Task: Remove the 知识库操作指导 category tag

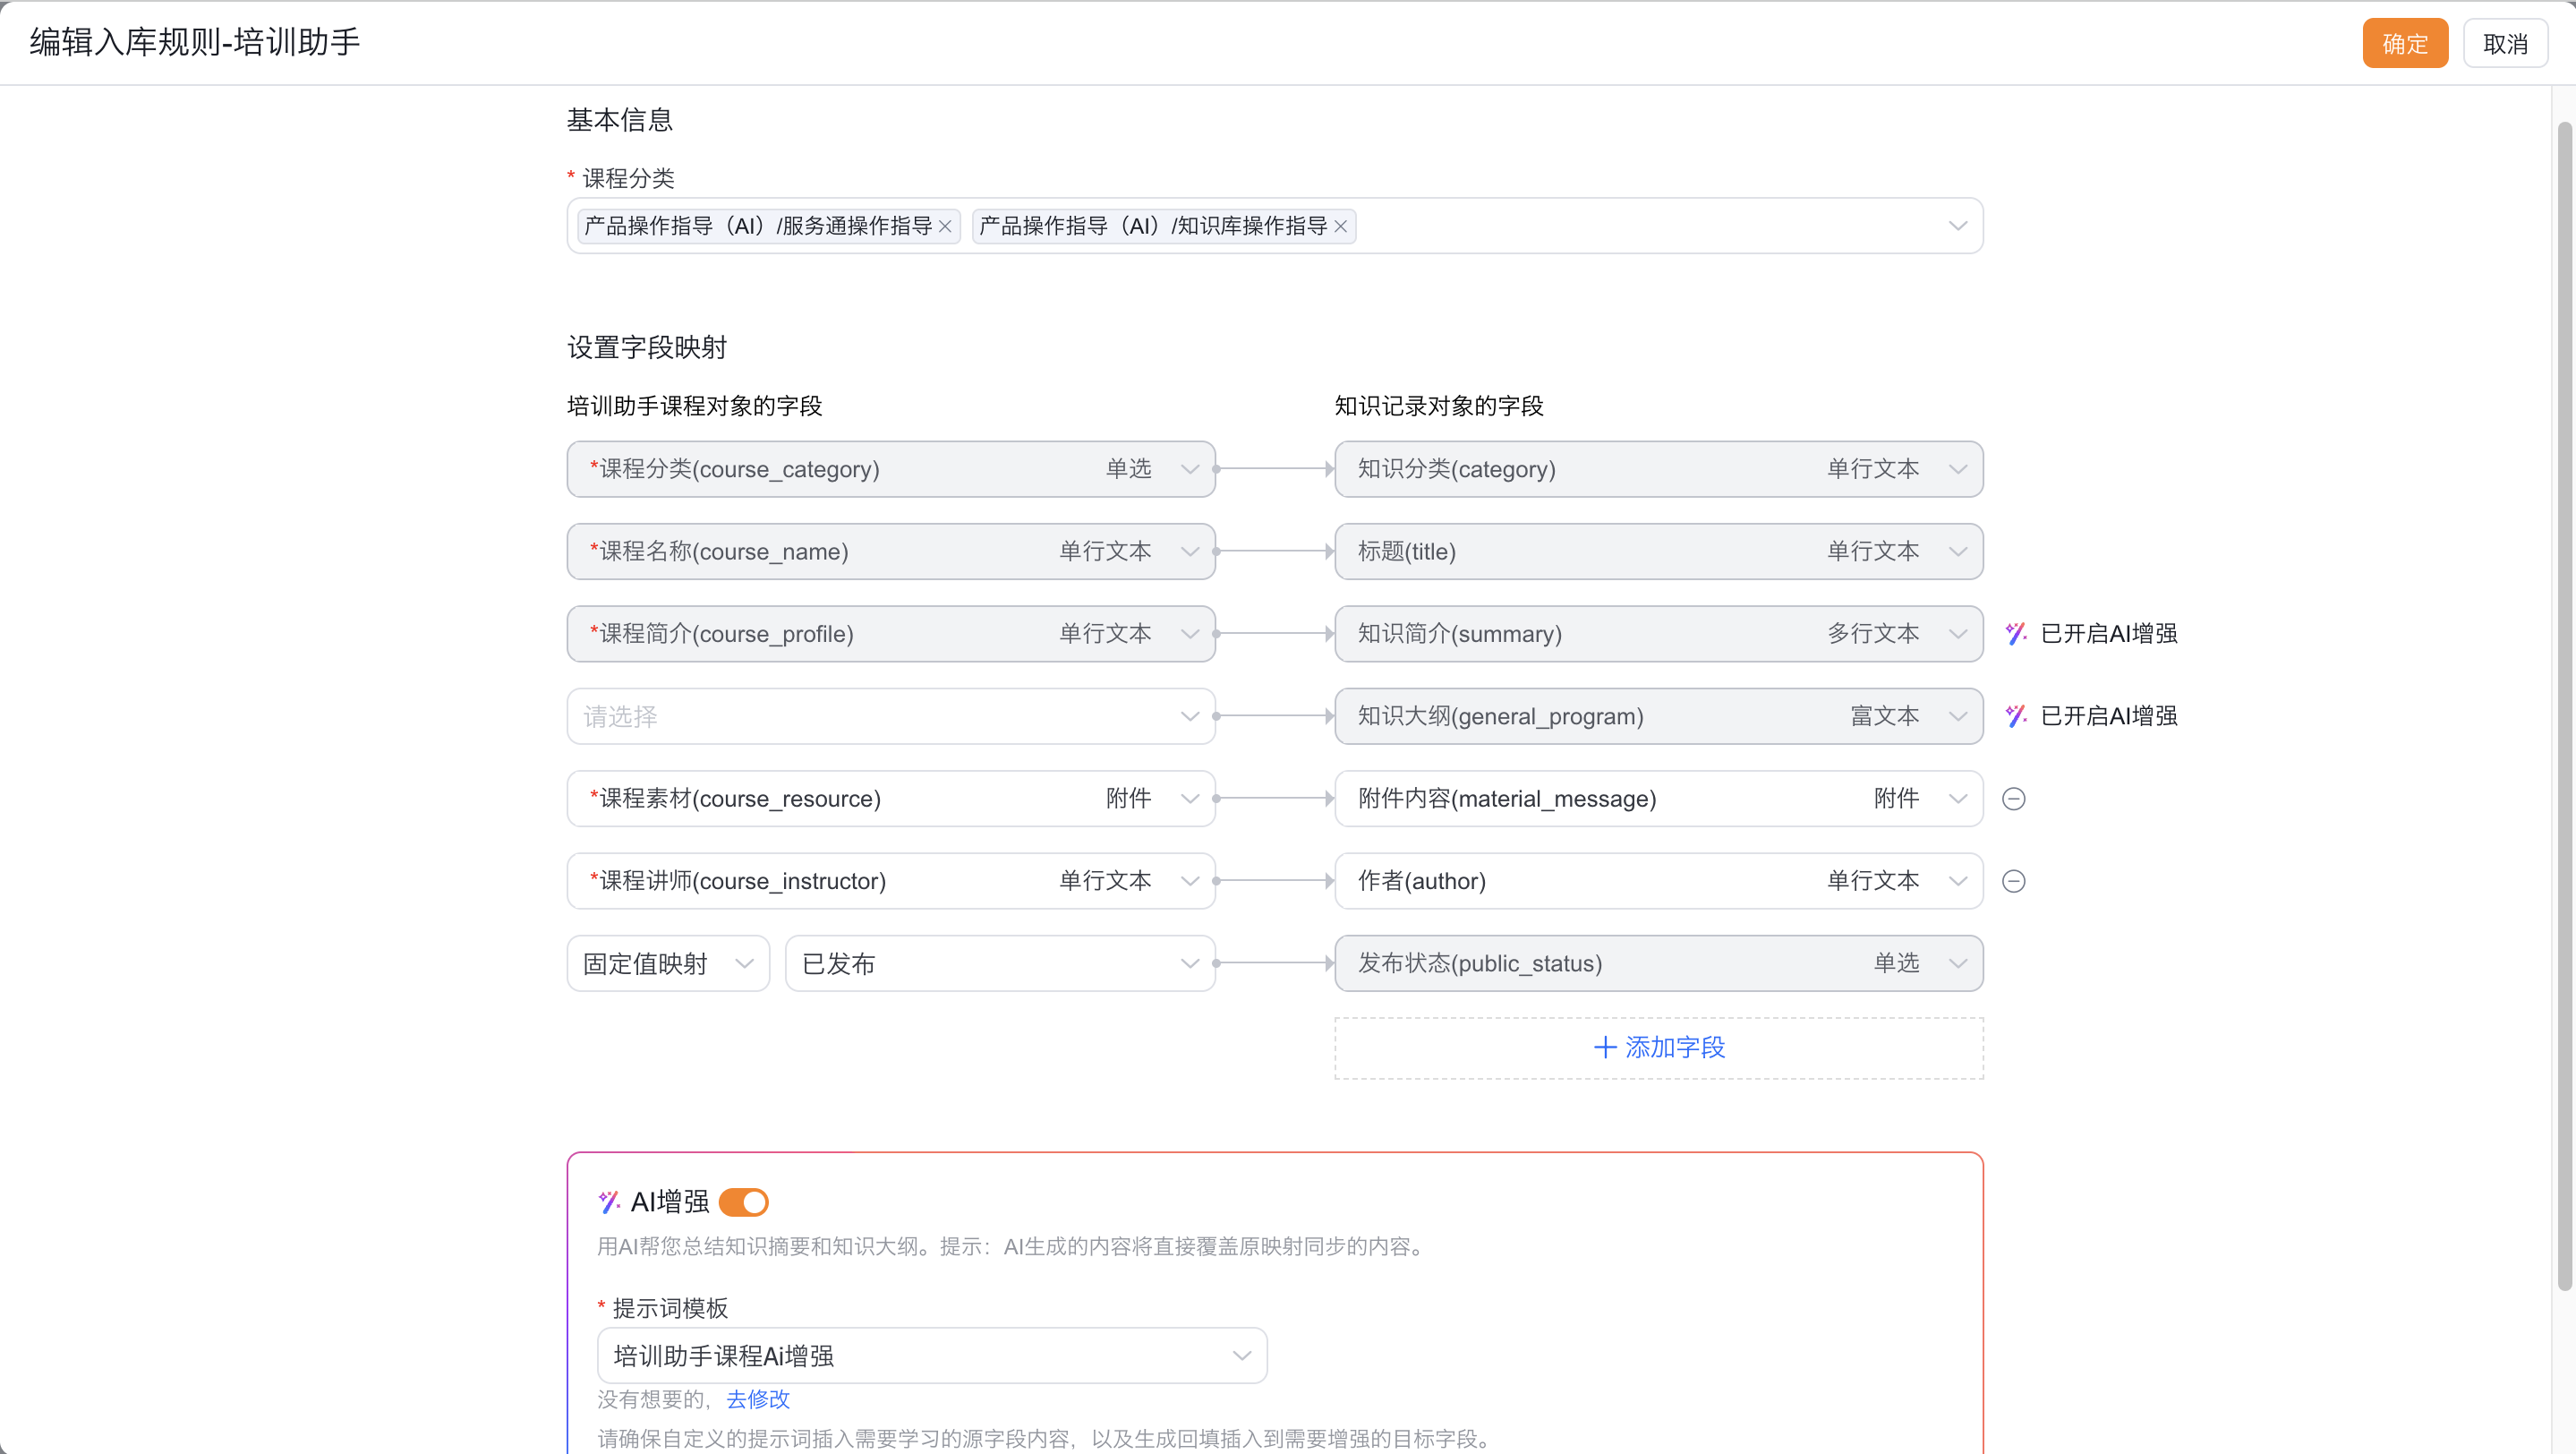Action: [x=1341, y=227]
